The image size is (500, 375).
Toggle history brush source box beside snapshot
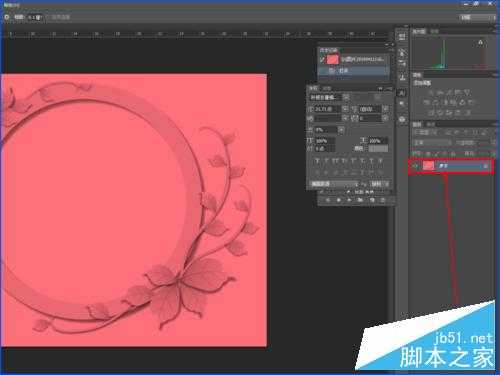click(x=322, y=59)
